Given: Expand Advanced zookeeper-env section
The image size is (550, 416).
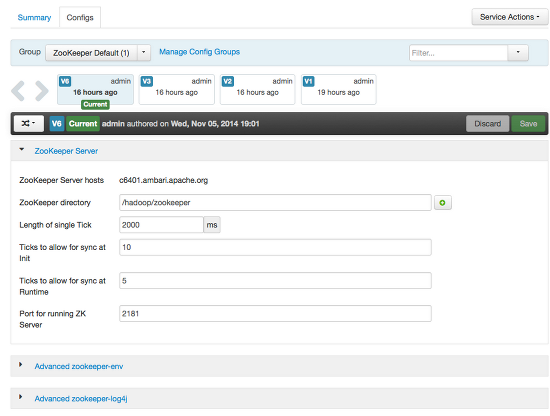Looking at the screenshot, I should 79,366.
